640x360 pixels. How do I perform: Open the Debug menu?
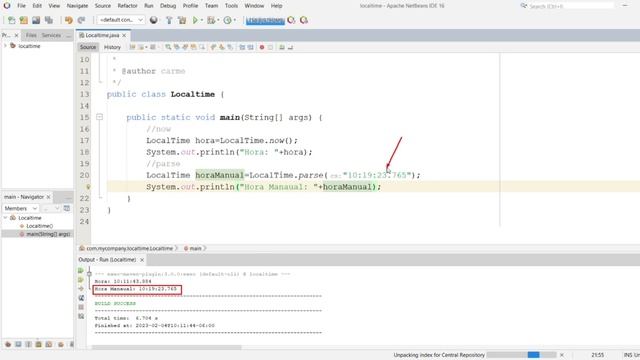click(168, 6)
